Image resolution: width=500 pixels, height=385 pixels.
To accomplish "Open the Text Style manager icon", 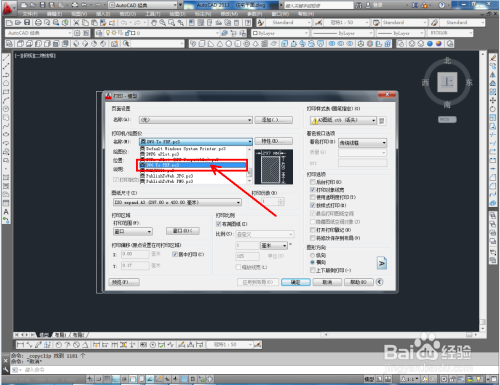I will click(261, 23).
